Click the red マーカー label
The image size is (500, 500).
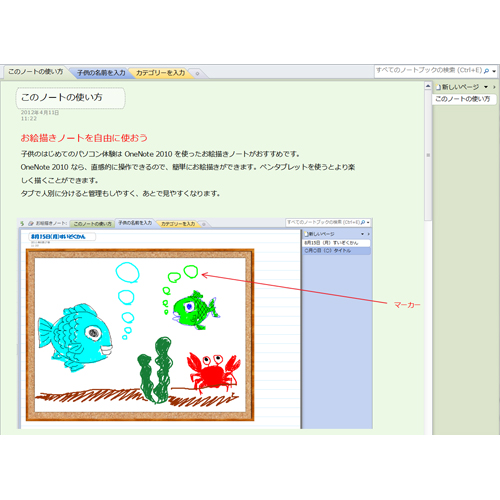(x=407, y=305)
